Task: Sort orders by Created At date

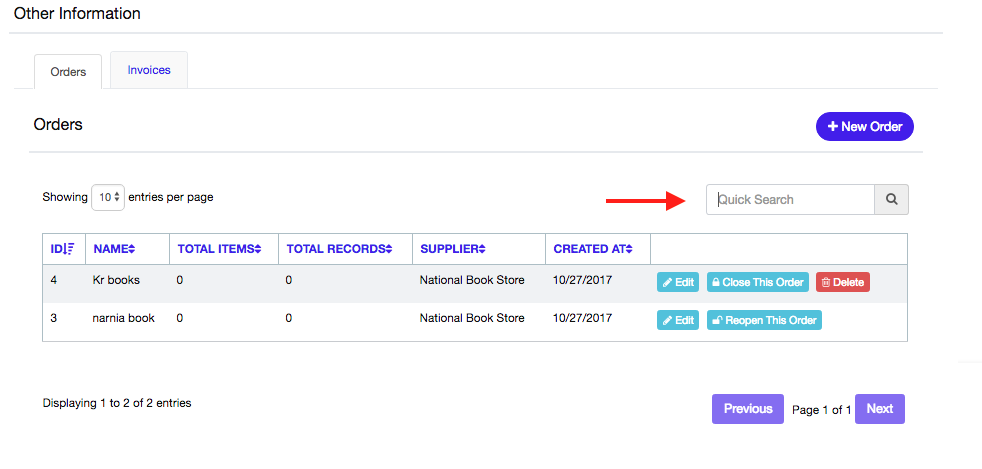Action: pos(593,249)
